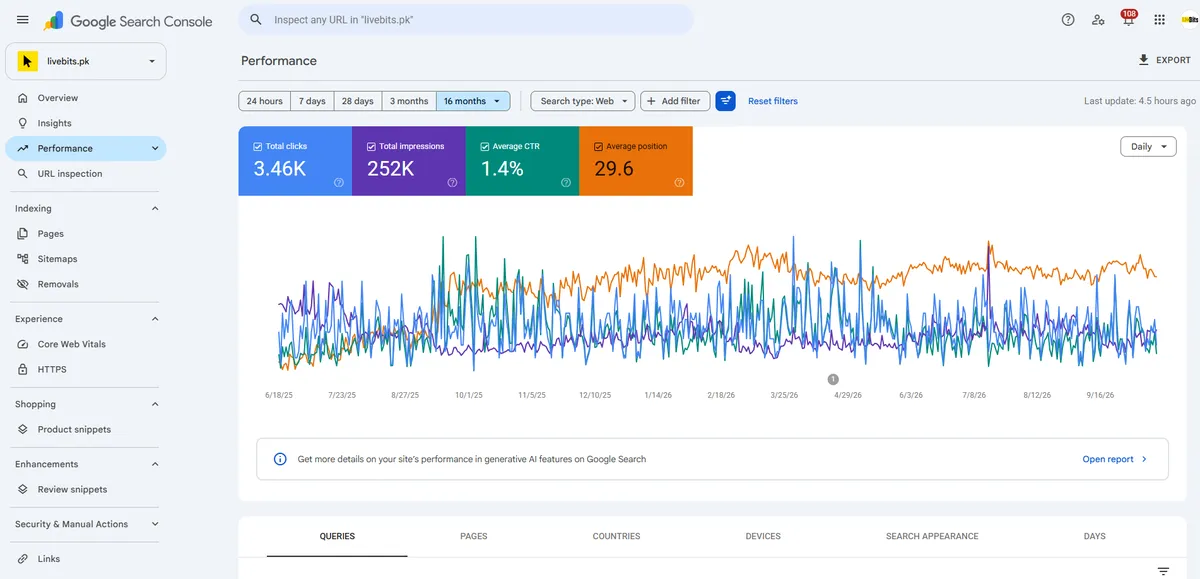Click the info icon in generative AI banner
The height and width of the screenshot is (579, 1200).
click(x=280, y=459)
